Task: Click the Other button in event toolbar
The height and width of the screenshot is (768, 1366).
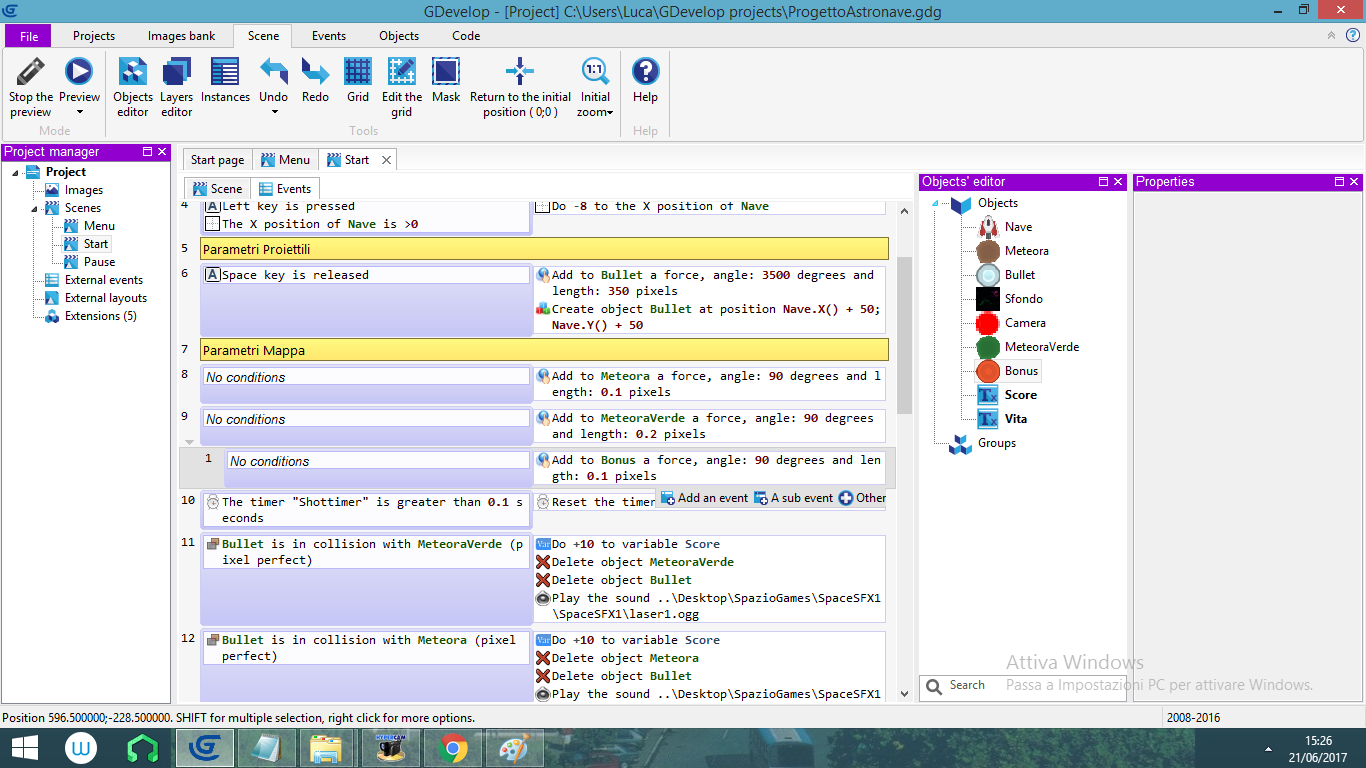Action: (862, 498)
